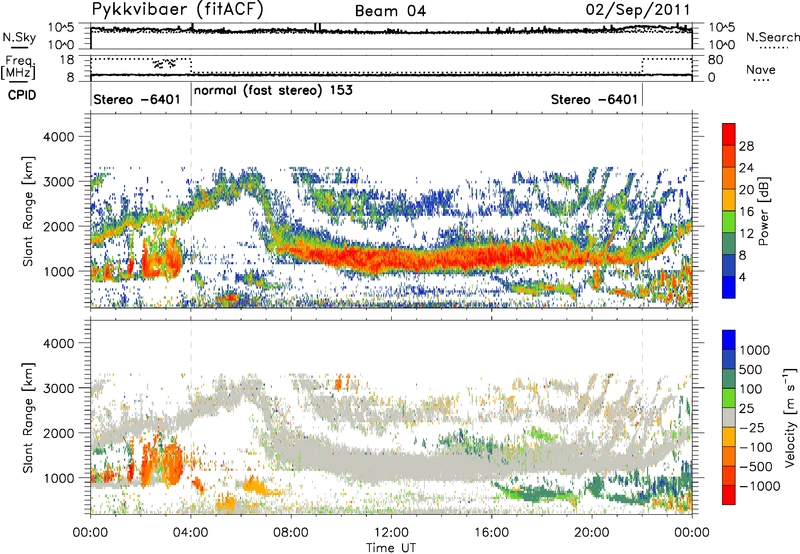Click the 'Freq. [MHz]' axis label
Screen dimensions: 800x554
click(20, 67)
